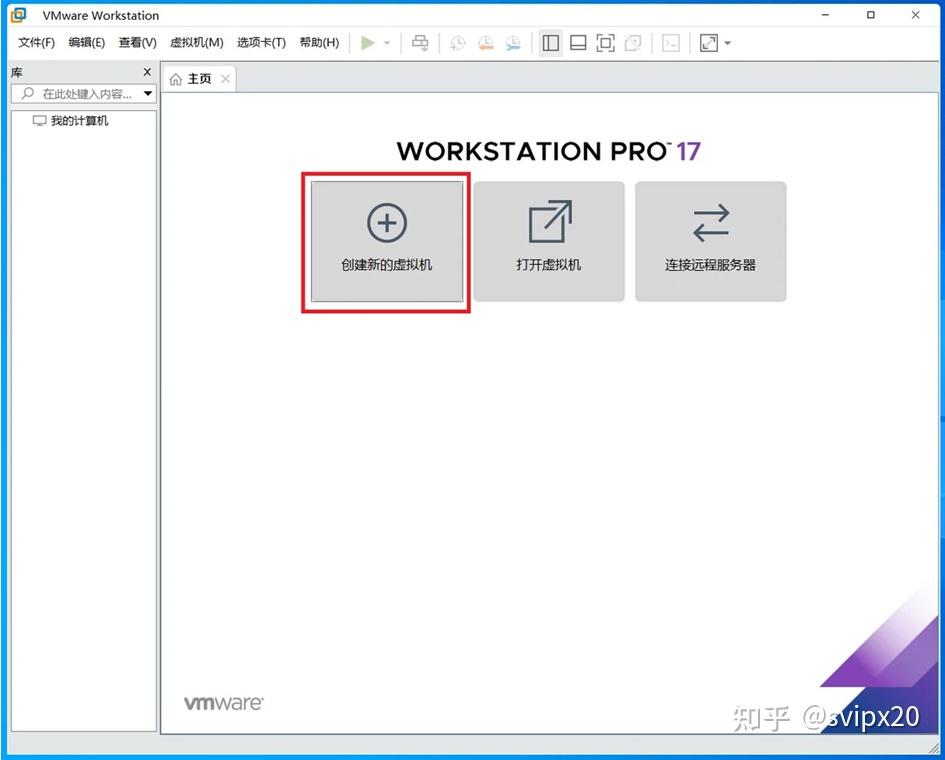The image size is (945, 760).
Task: Close the 主页 tab
Action: (x=225, y=79)
